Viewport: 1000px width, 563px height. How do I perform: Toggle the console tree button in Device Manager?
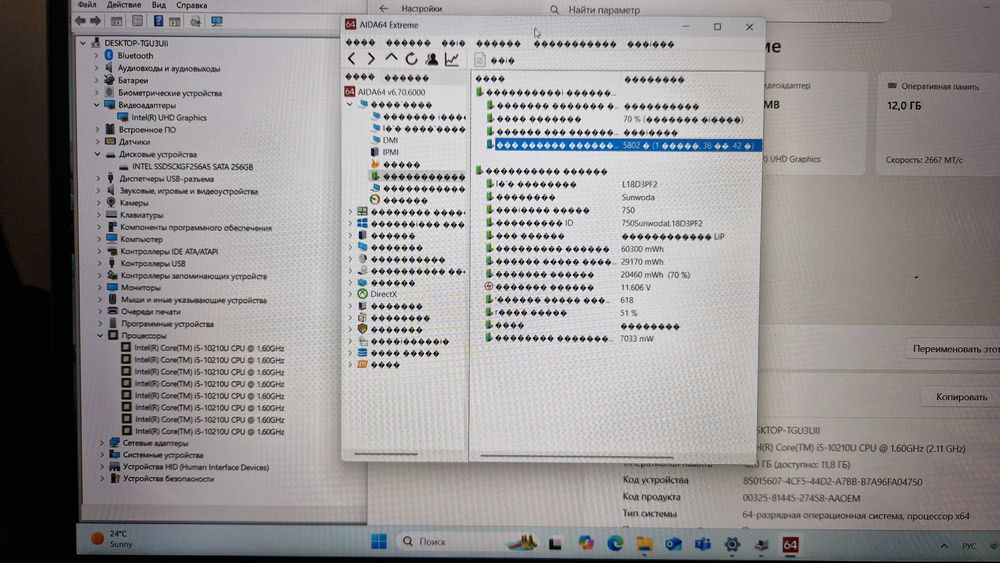coord(117,21)
